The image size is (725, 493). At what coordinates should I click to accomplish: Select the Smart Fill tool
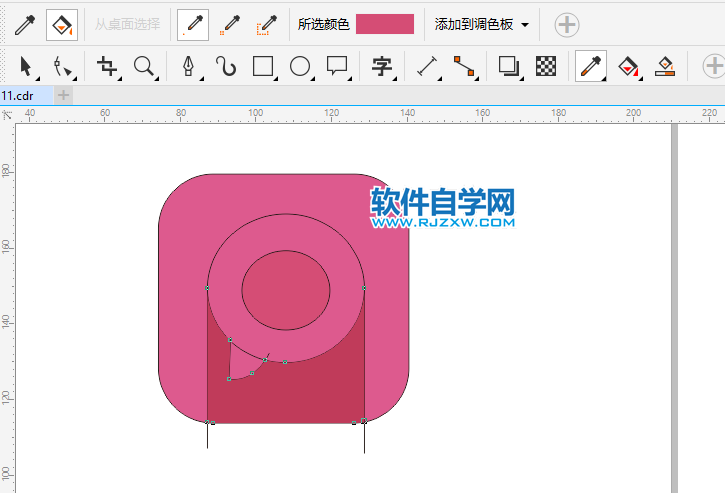pos(665,67)
